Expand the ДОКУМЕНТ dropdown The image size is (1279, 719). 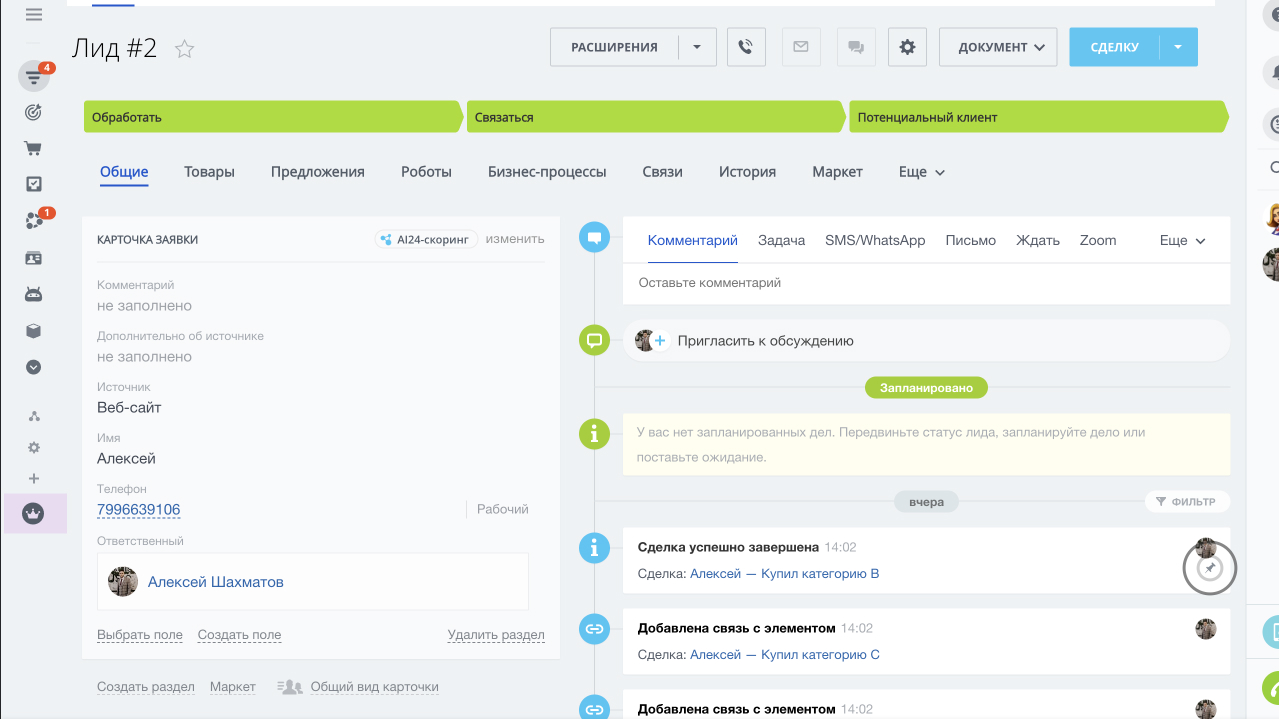tap(997, 47)
